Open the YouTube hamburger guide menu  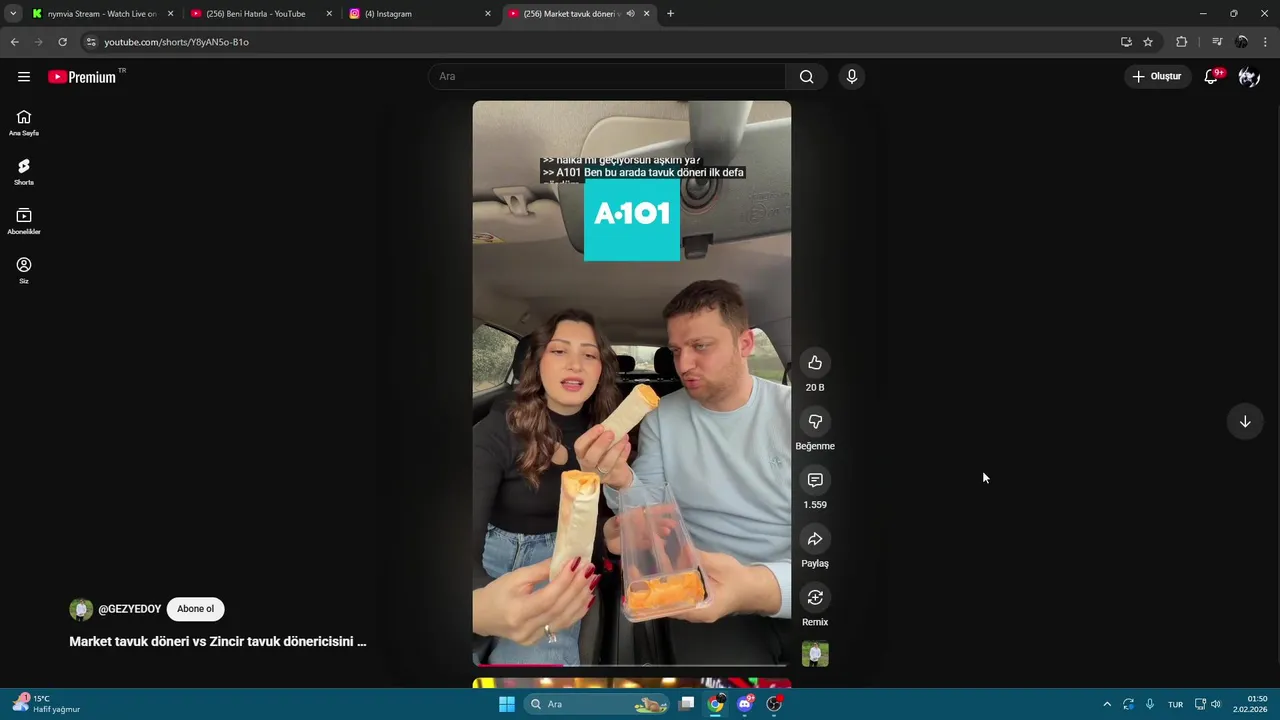(24, 77)
